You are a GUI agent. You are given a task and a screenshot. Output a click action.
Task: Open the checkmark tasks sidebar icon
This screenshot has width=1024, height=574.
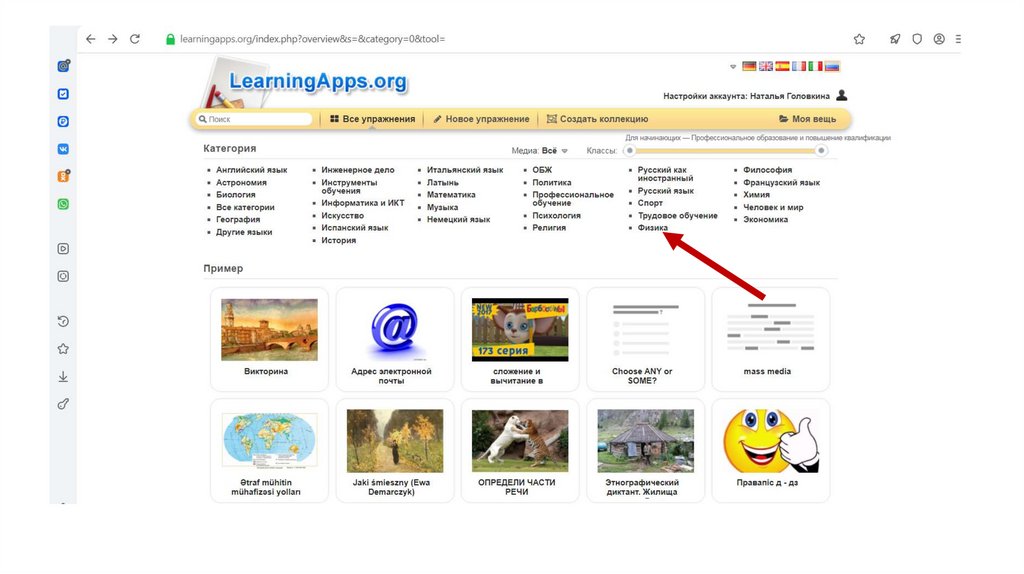(63, 94)
